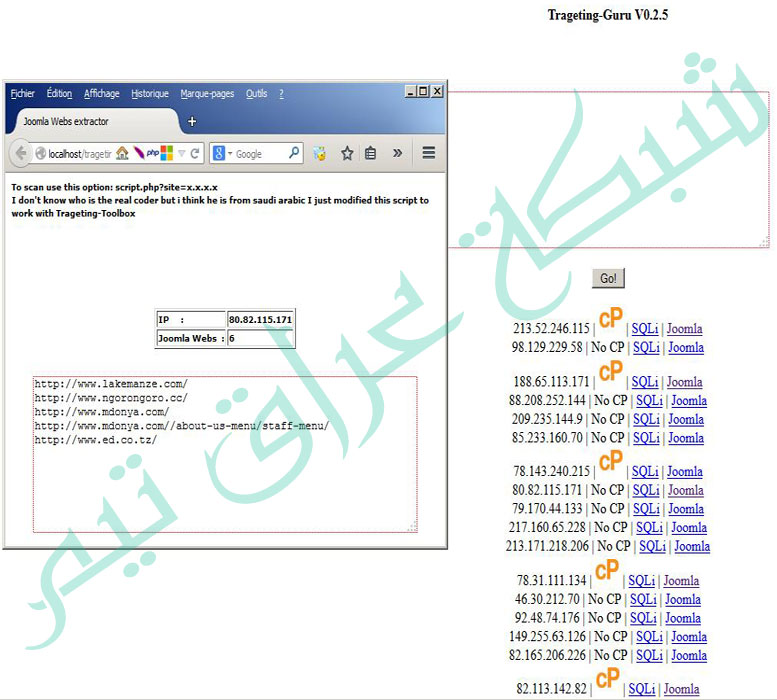Open SQLi link for 213.171.218.206
777x700 pixels.
[653, 546]
